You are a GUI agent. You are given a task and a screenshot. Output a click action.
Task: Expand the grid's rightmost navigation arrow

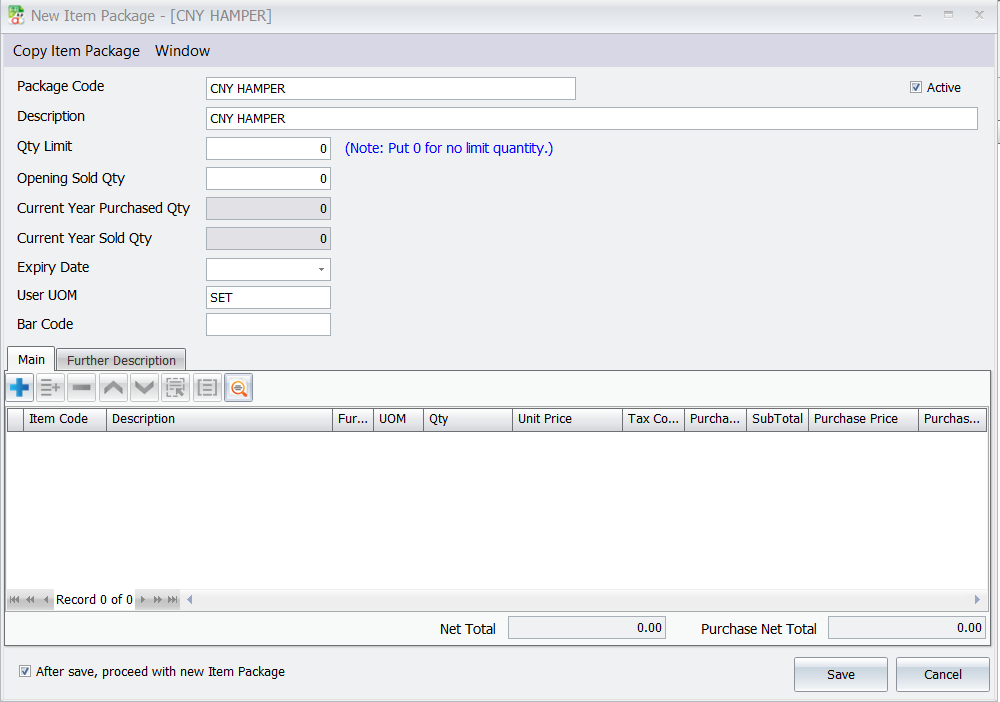pyautogui.click(x=978, y=599)
